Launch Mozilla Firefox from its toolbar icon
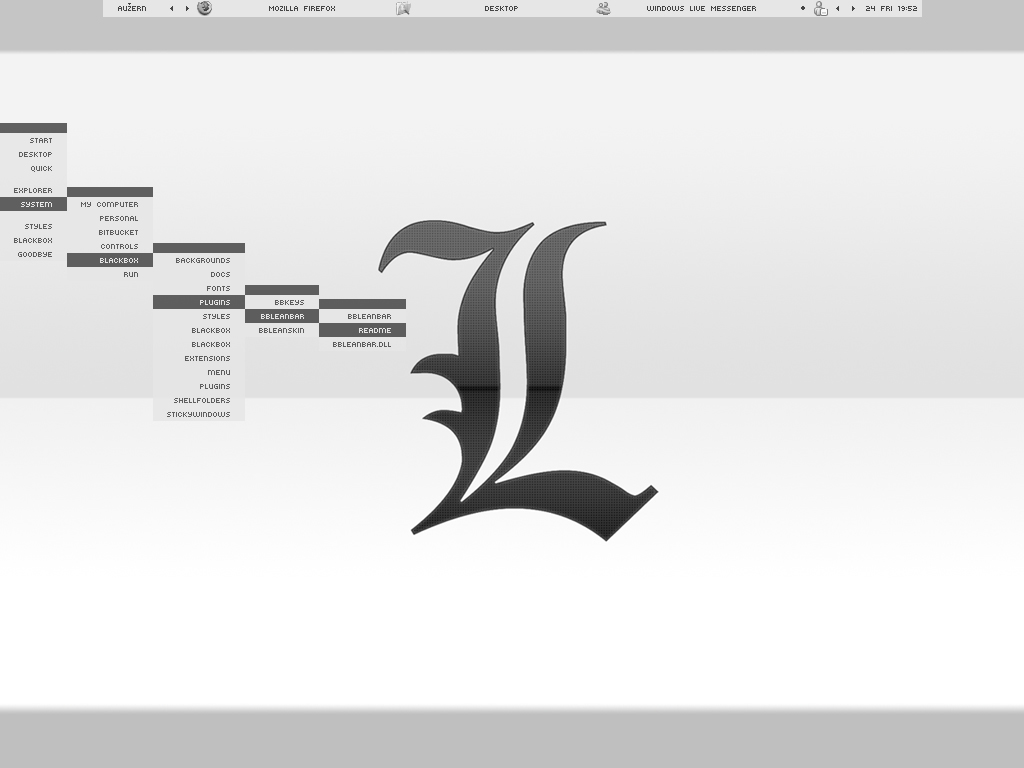 [x=204, y=8]
